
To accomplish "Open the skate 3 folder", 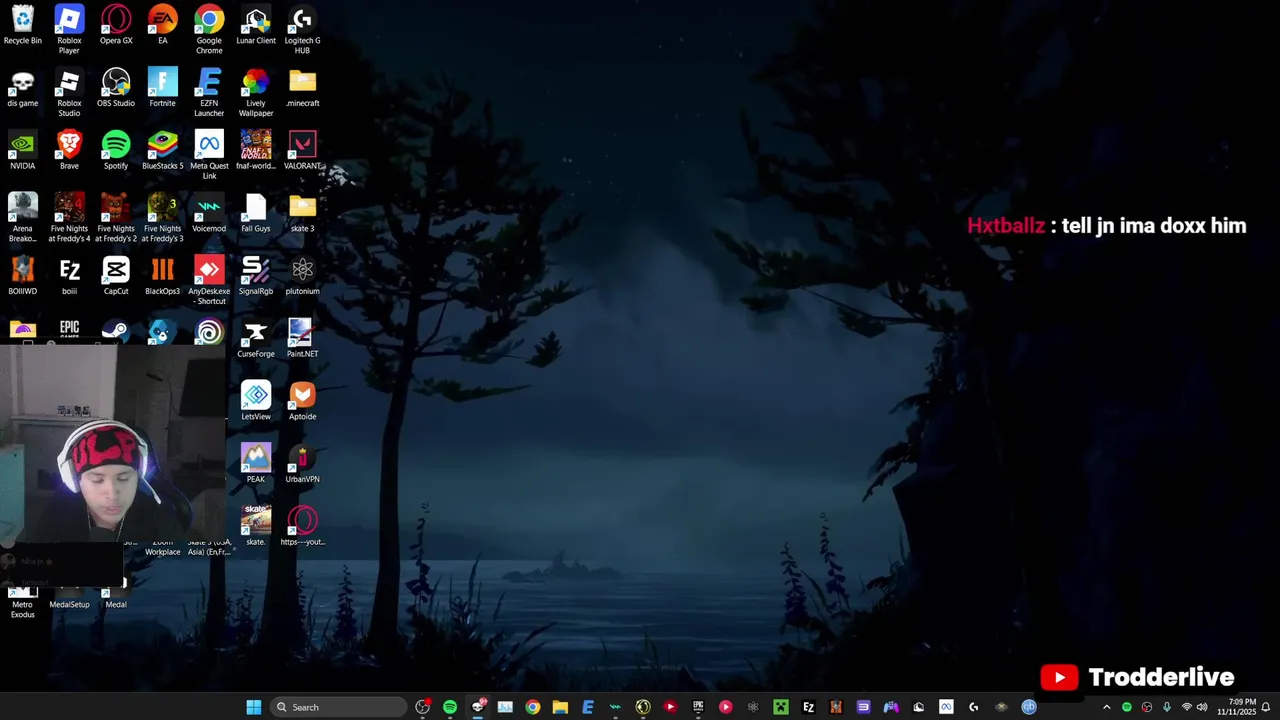I will (x=302, y=213).
